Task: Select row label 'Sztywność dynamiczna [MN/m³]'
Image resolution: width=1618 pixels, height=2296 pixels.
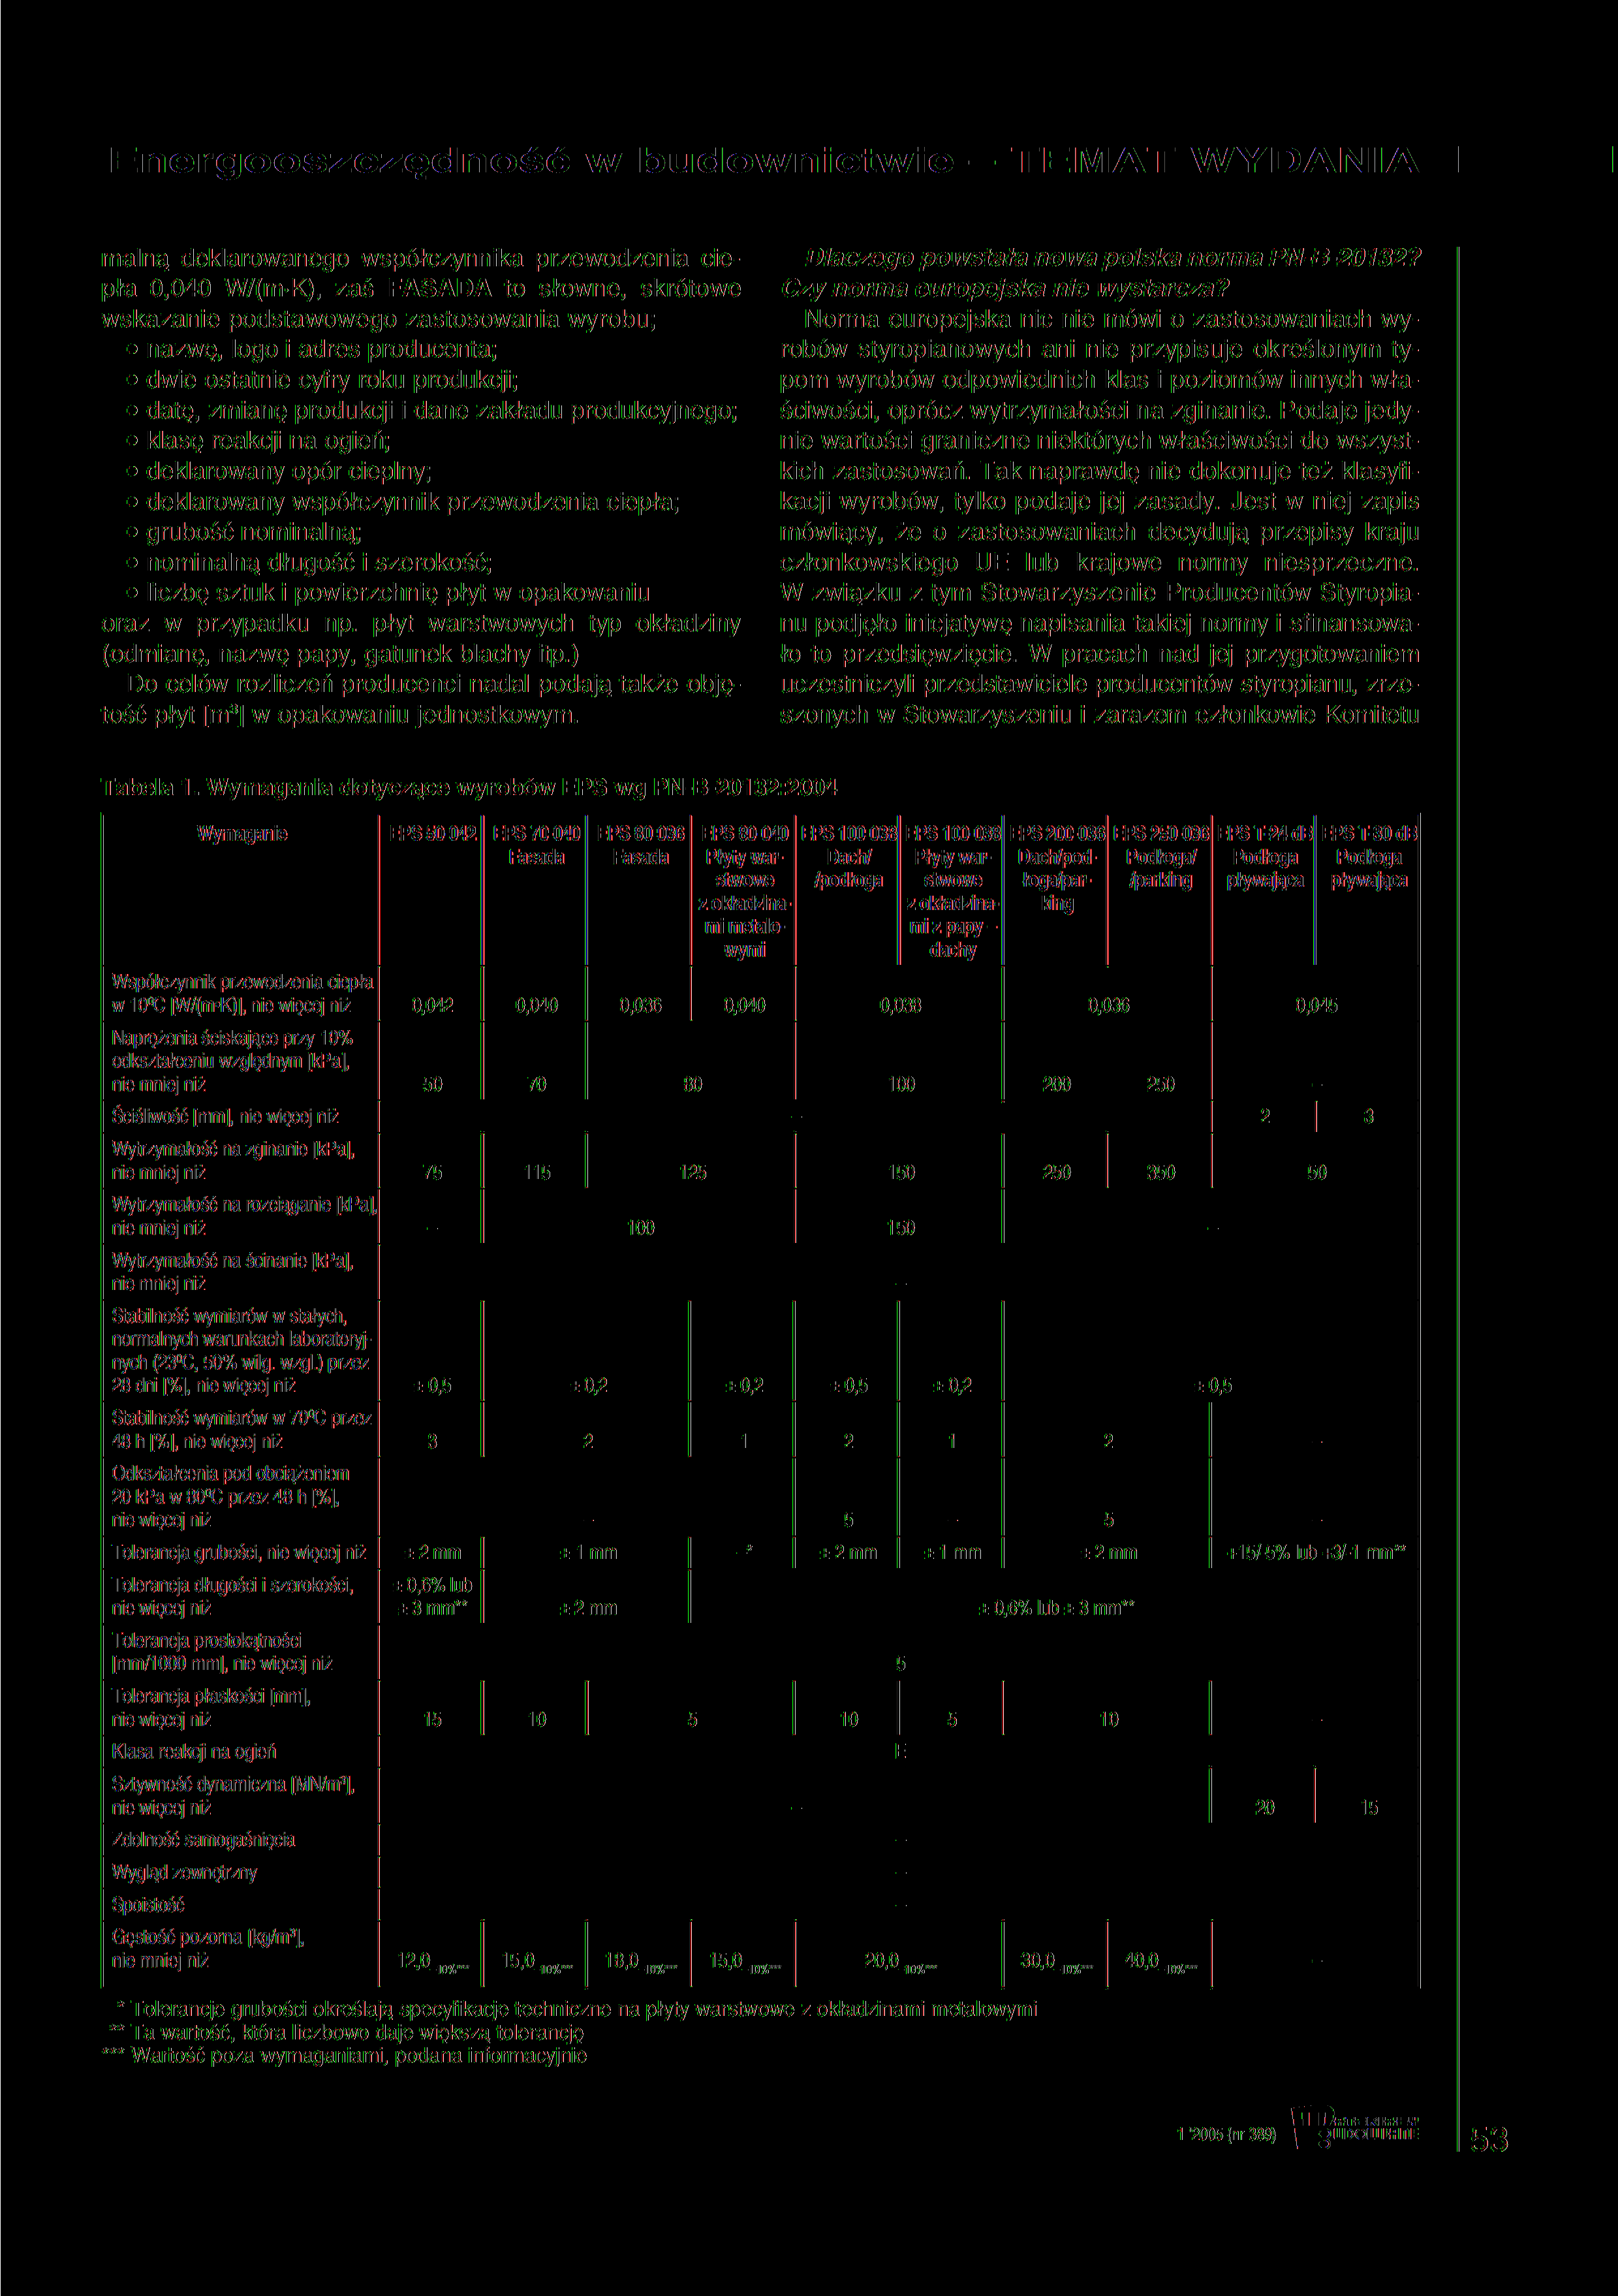Action: tap(233, 1785)
